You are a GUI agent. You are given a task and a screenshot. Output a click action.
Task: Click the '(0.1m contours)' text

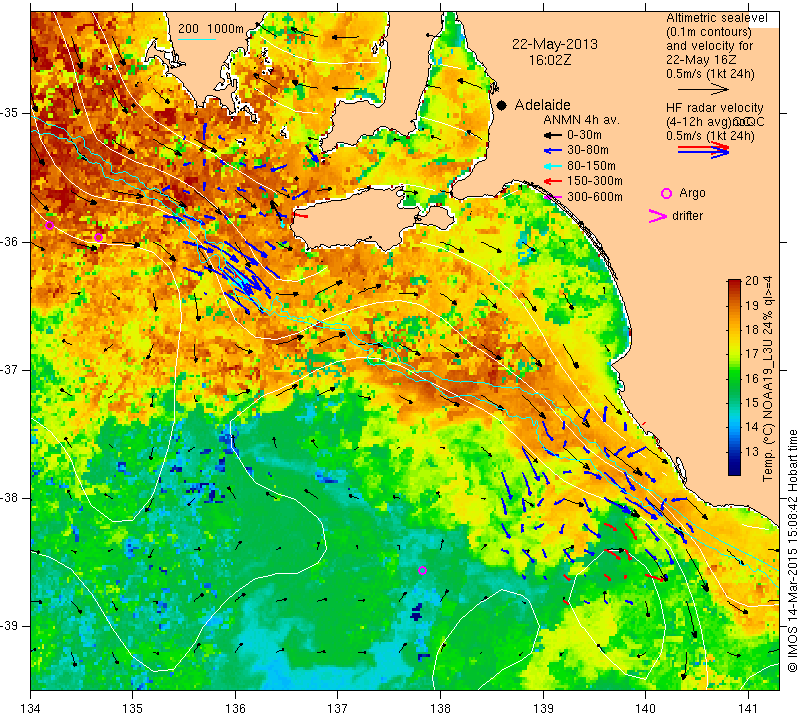709,32
